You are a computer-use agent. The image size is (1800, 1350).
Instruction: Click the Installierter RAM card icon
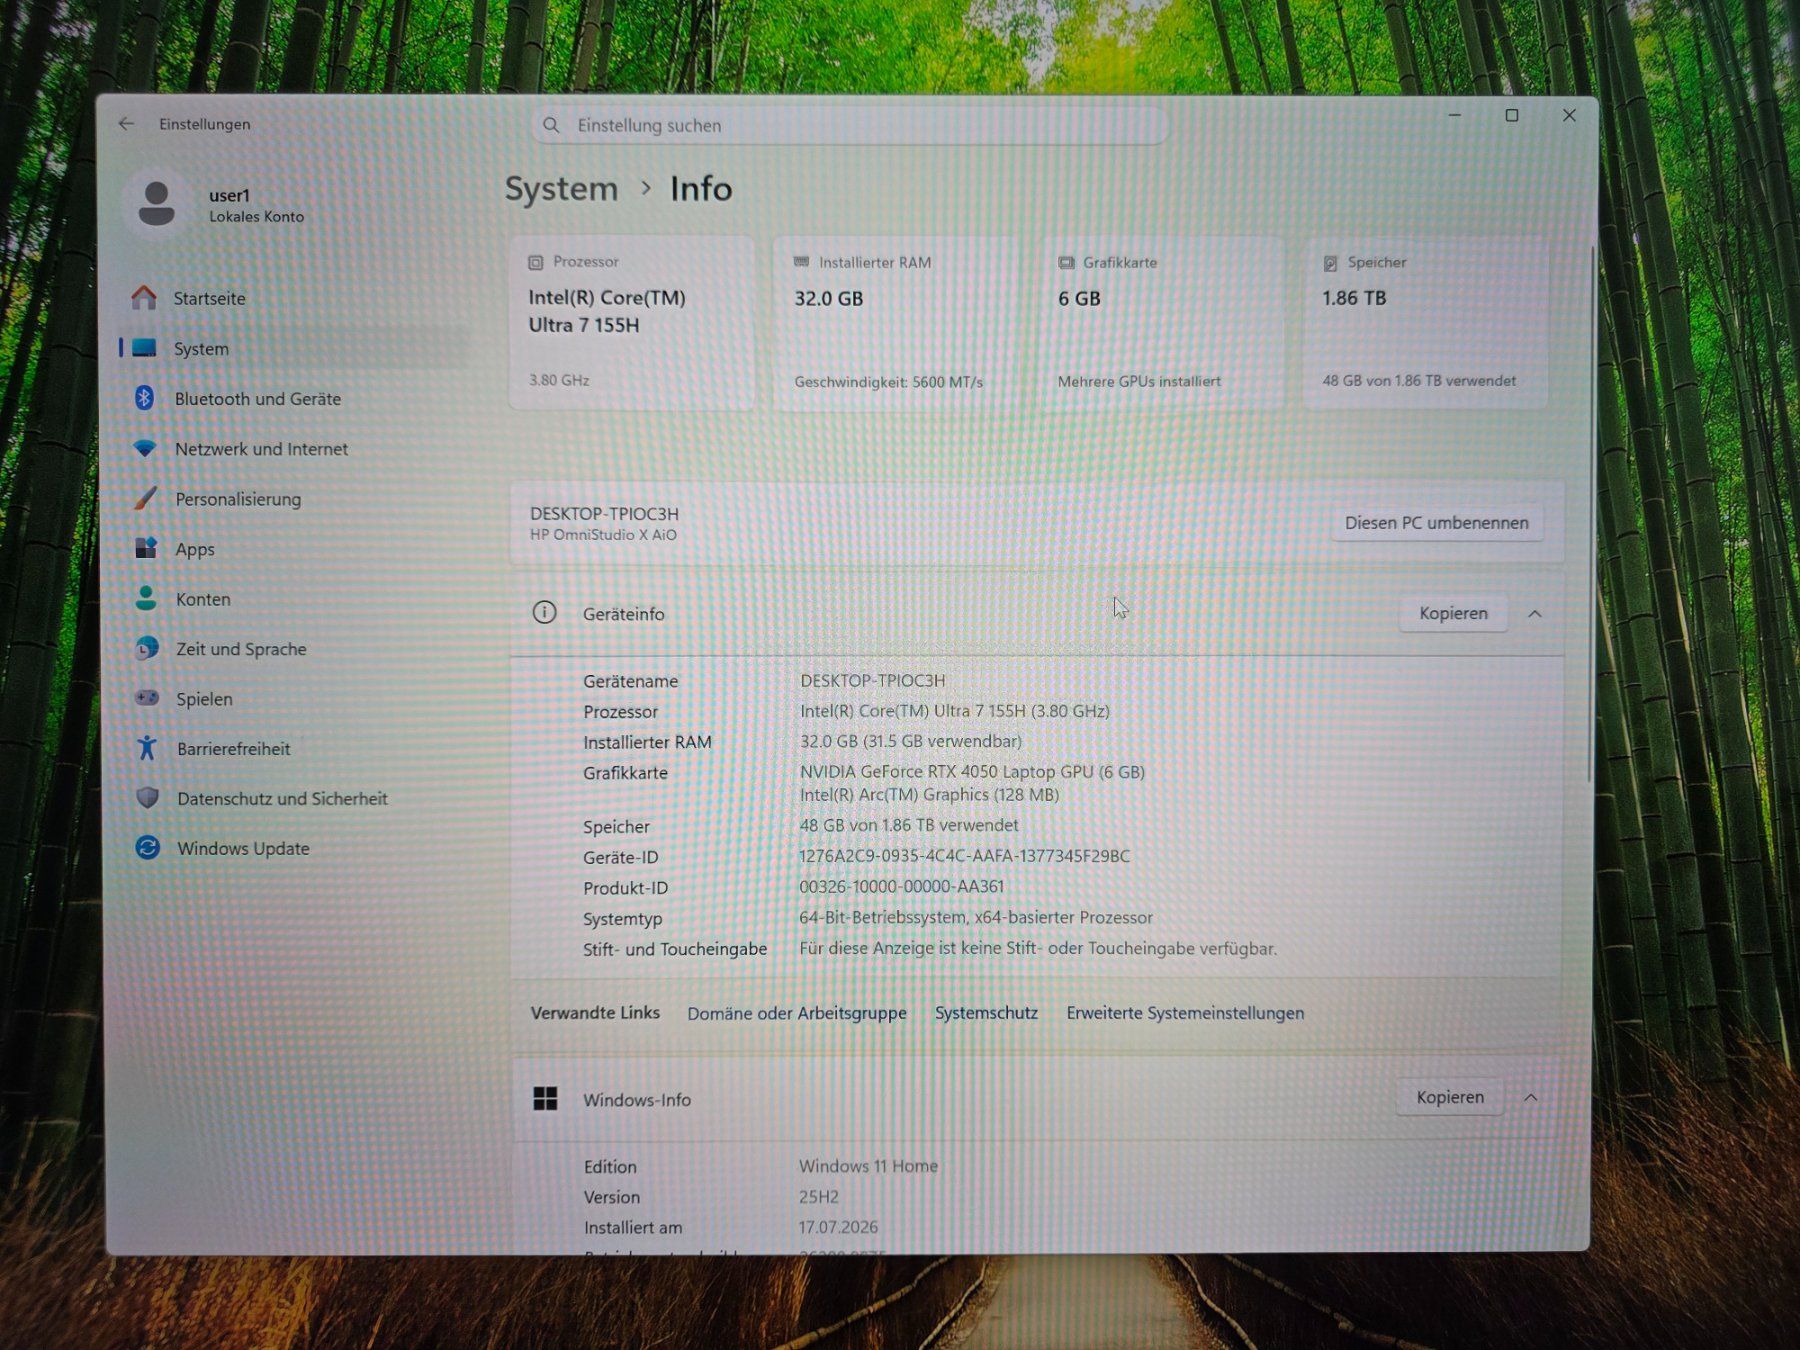pyautogui.click(x=801, y=262)
